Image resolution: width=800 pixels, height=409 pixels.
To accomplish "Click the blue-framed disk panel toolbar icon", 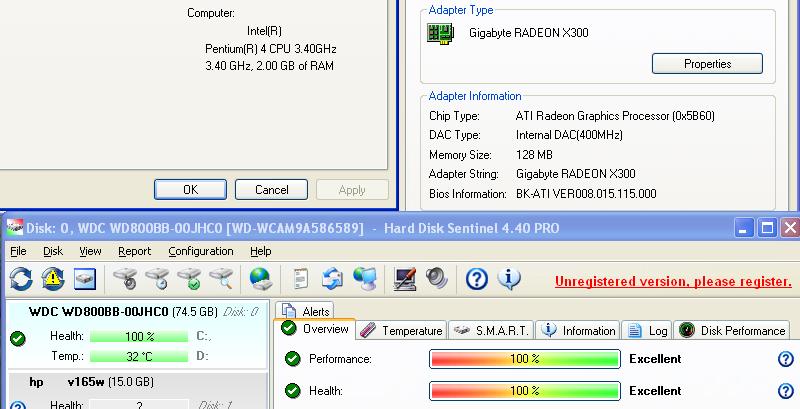I will click(85, 279).
